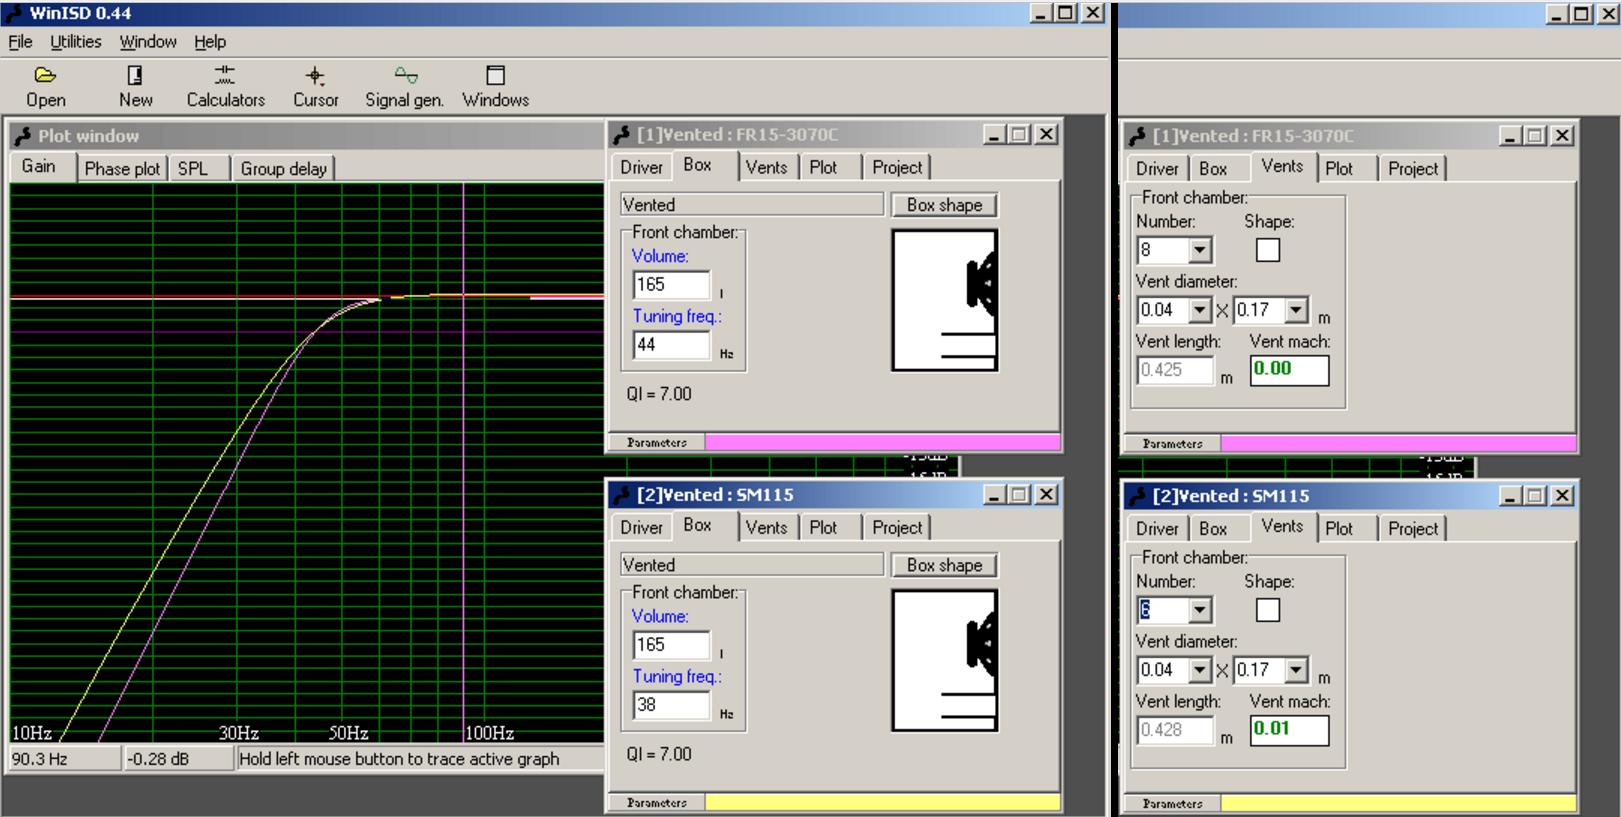Expand vent Number dropdown for SM115

1200,610
